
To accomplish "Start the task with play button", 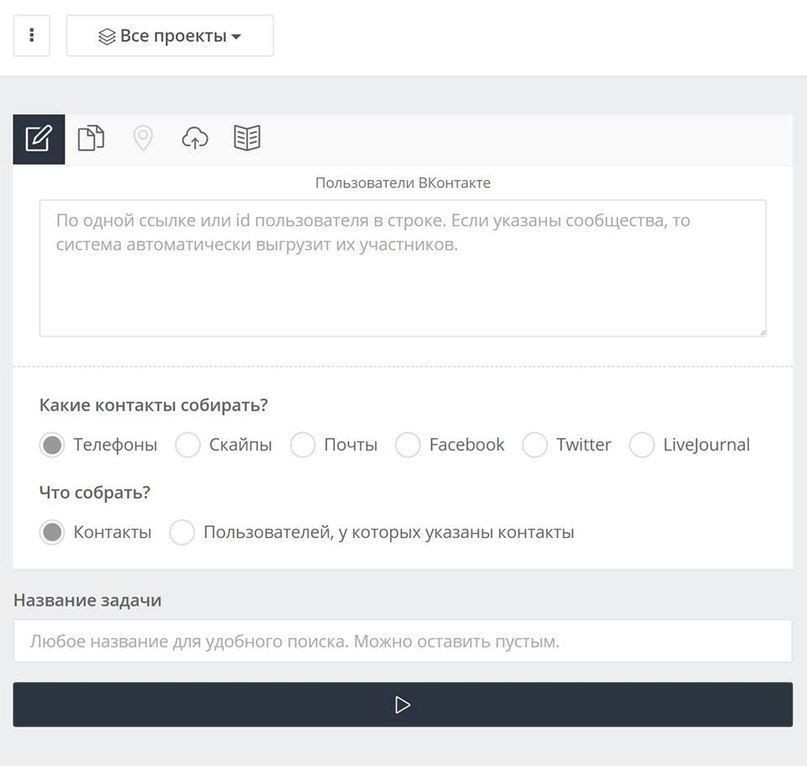I will click(x=403, y=705).
